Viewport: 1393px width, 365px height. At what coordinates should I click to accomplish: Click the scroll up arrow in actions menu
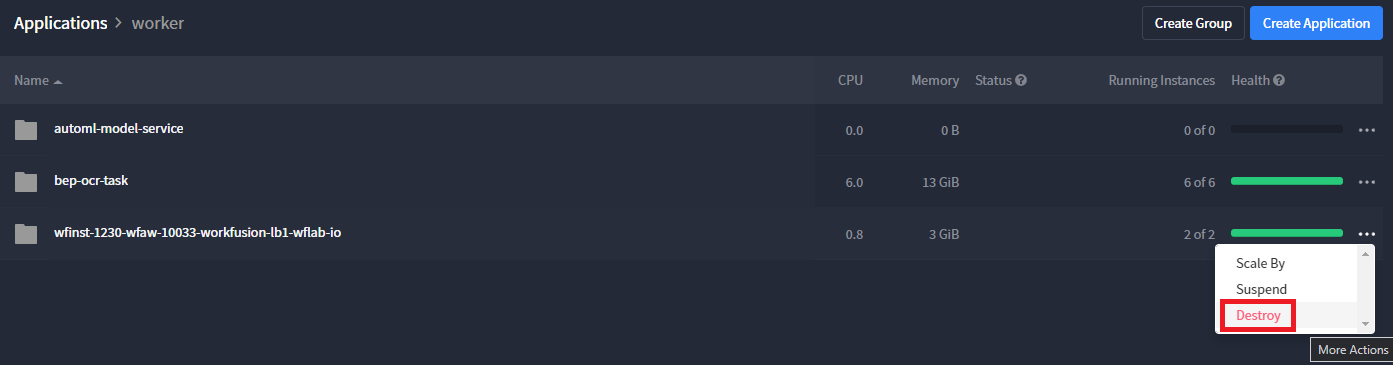coord(1366,254)
